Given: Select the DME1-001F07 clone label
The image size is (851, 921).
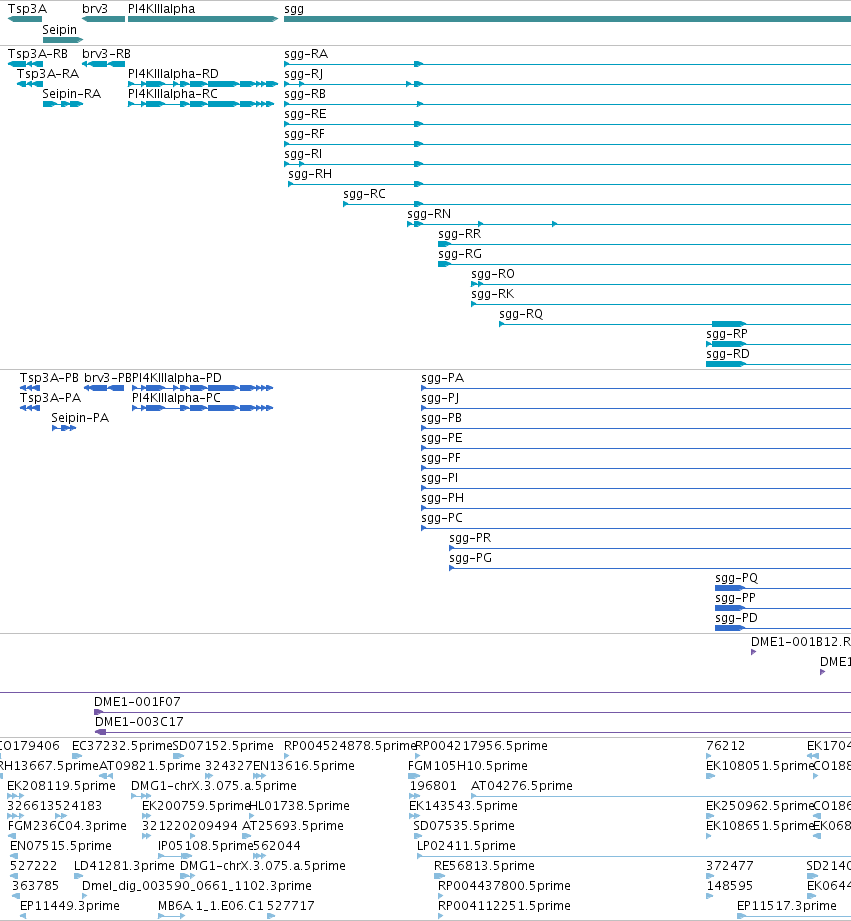Looking at the screenshot, I should coord(137,701).
